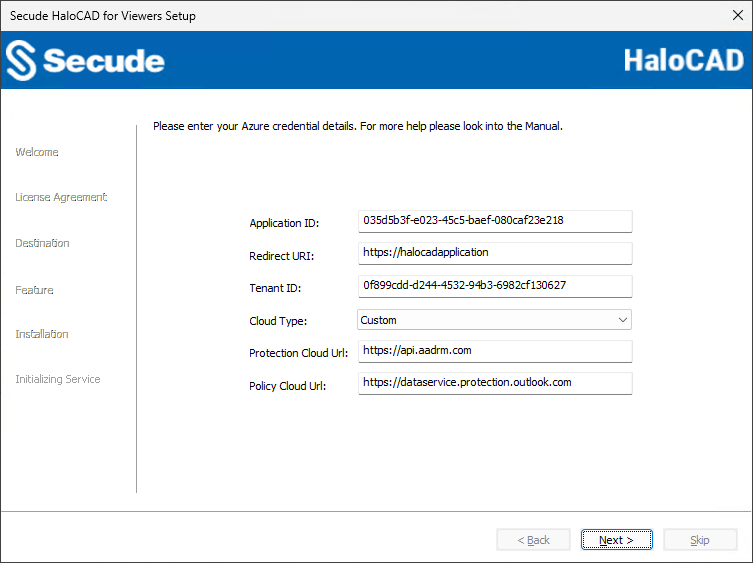Click the setup window title text
This screenshot has width=753, height=563.
pos(103,16)
